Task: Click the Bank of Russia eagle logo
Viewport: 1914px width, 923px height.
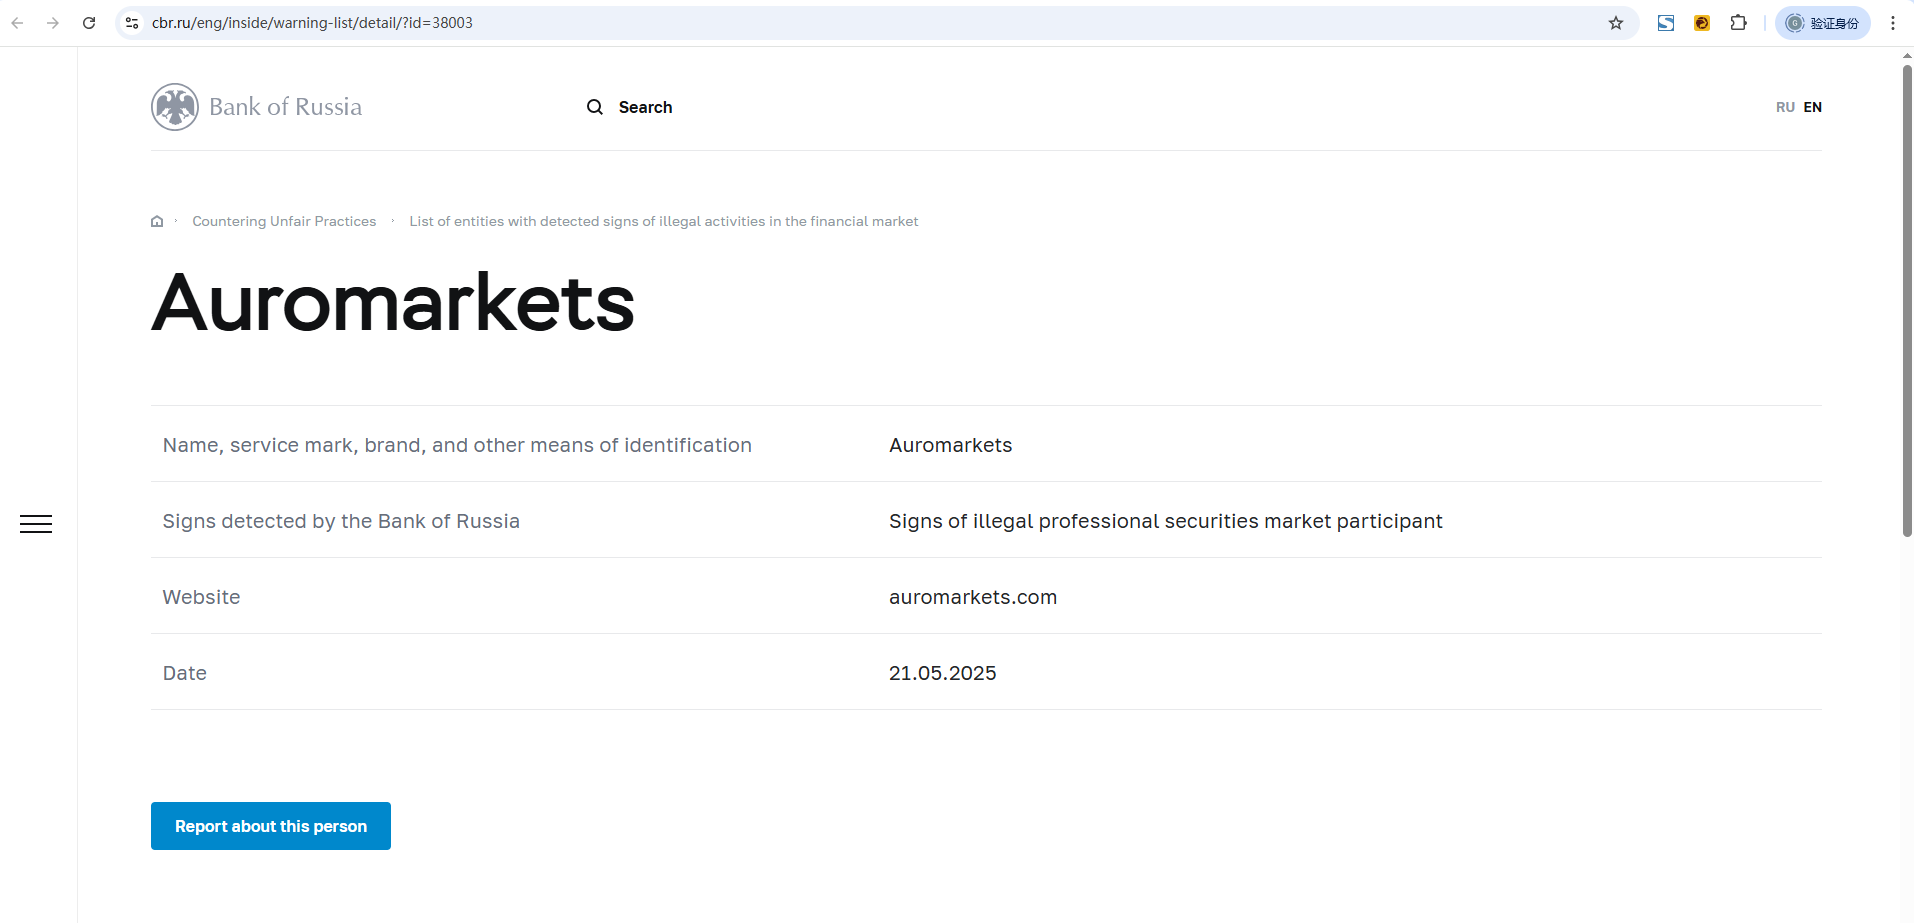Action: tap(175, 107)
